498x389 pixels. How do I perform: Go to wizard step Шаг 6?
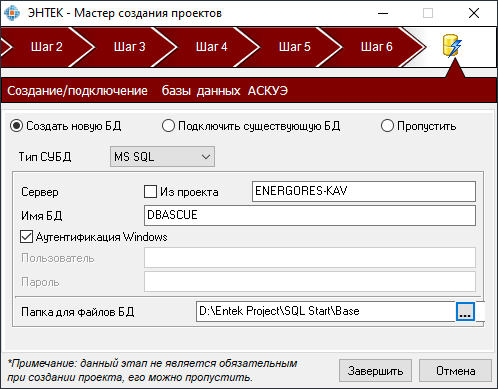[377, 47]
